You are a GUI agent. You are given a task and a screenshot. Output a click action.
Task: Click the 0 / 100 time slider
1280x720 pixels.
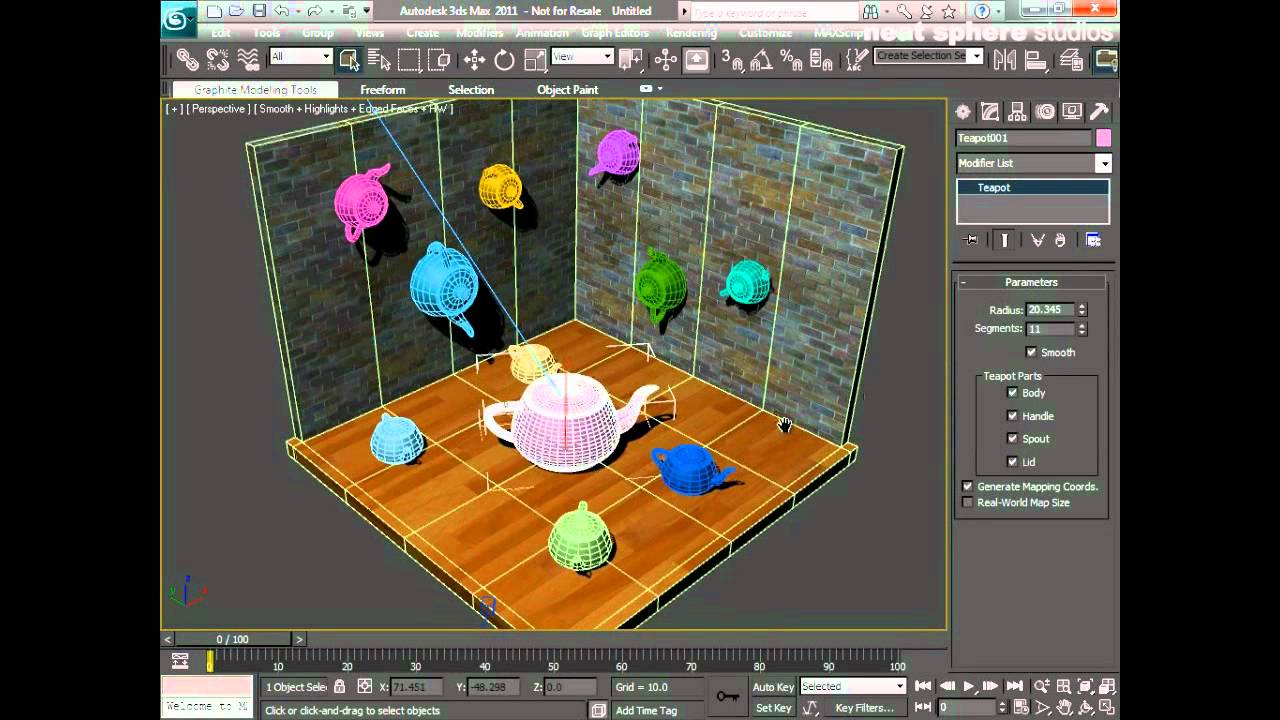233,639
